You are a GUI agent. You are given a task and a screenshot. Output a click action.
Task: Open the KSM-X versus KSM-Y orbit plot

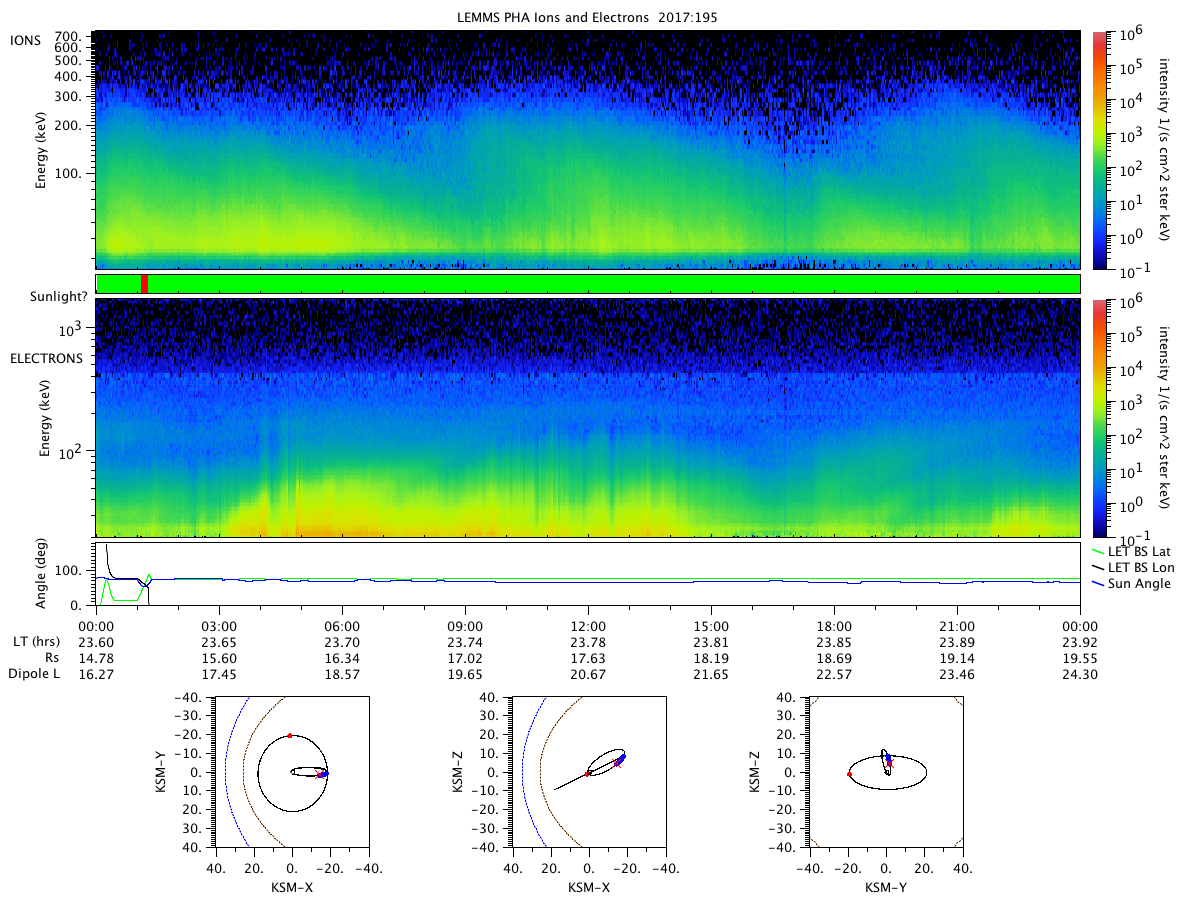[x=292, y=772]
